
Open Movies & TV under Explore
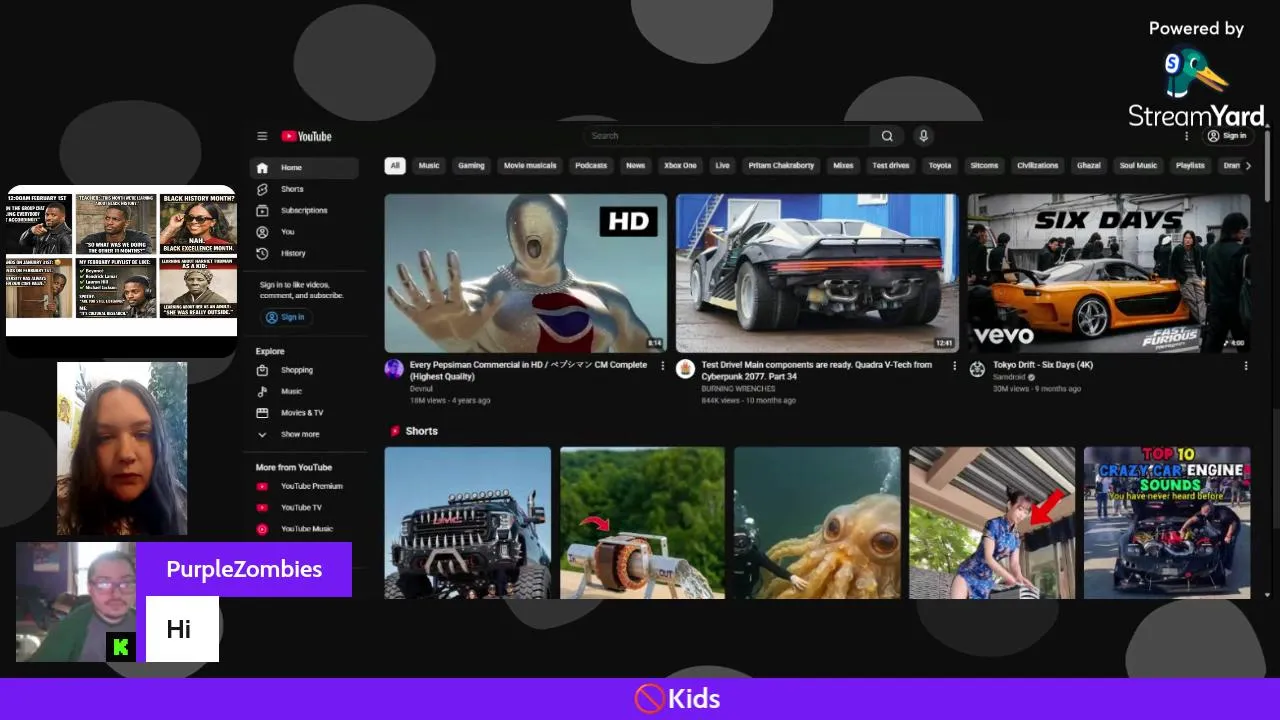pos(303,413)
